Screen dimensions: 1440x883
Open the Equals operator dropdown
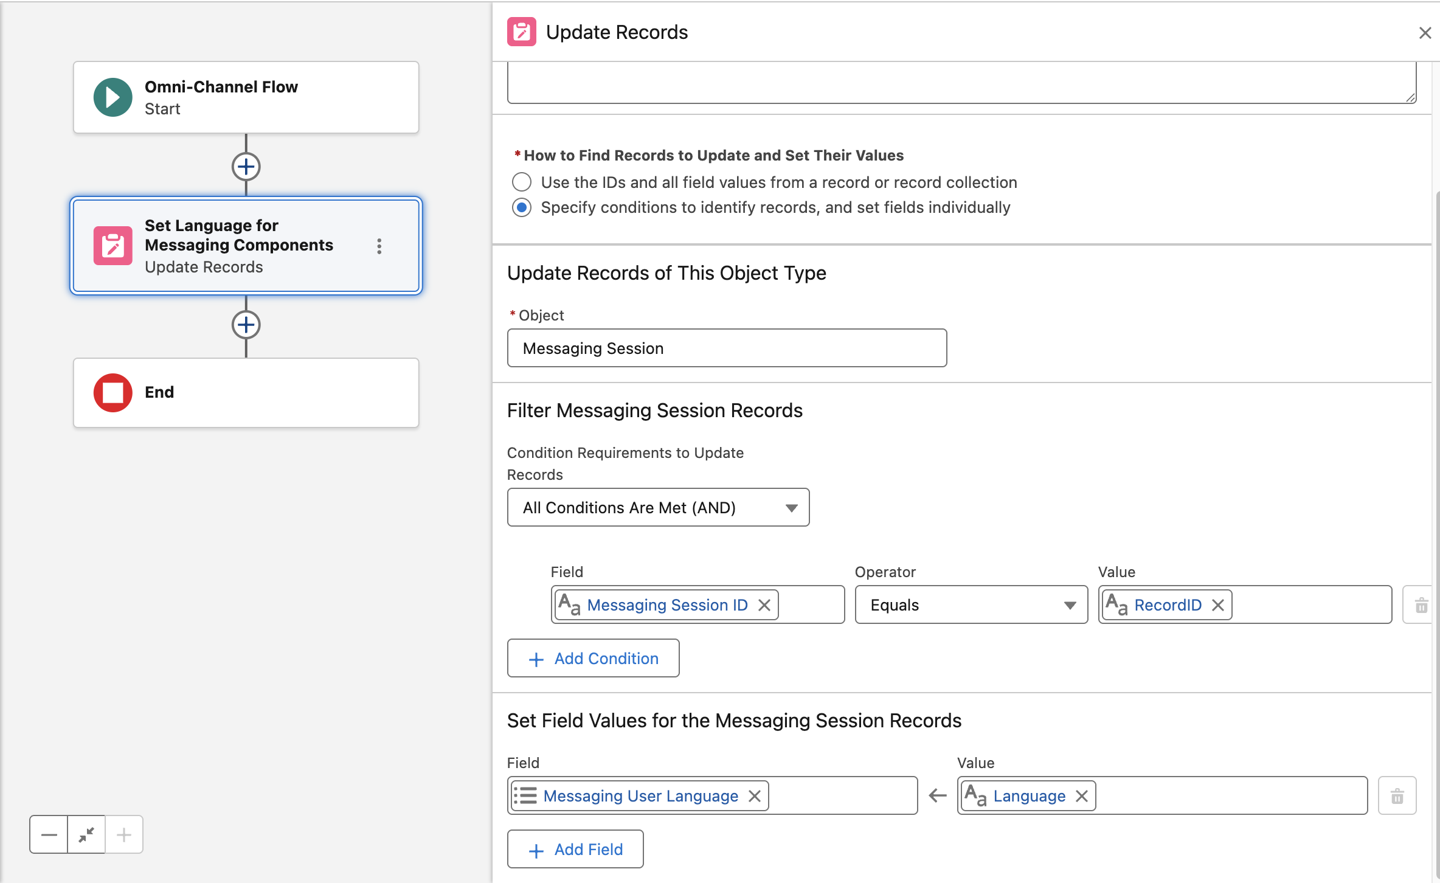coord(971,605)
